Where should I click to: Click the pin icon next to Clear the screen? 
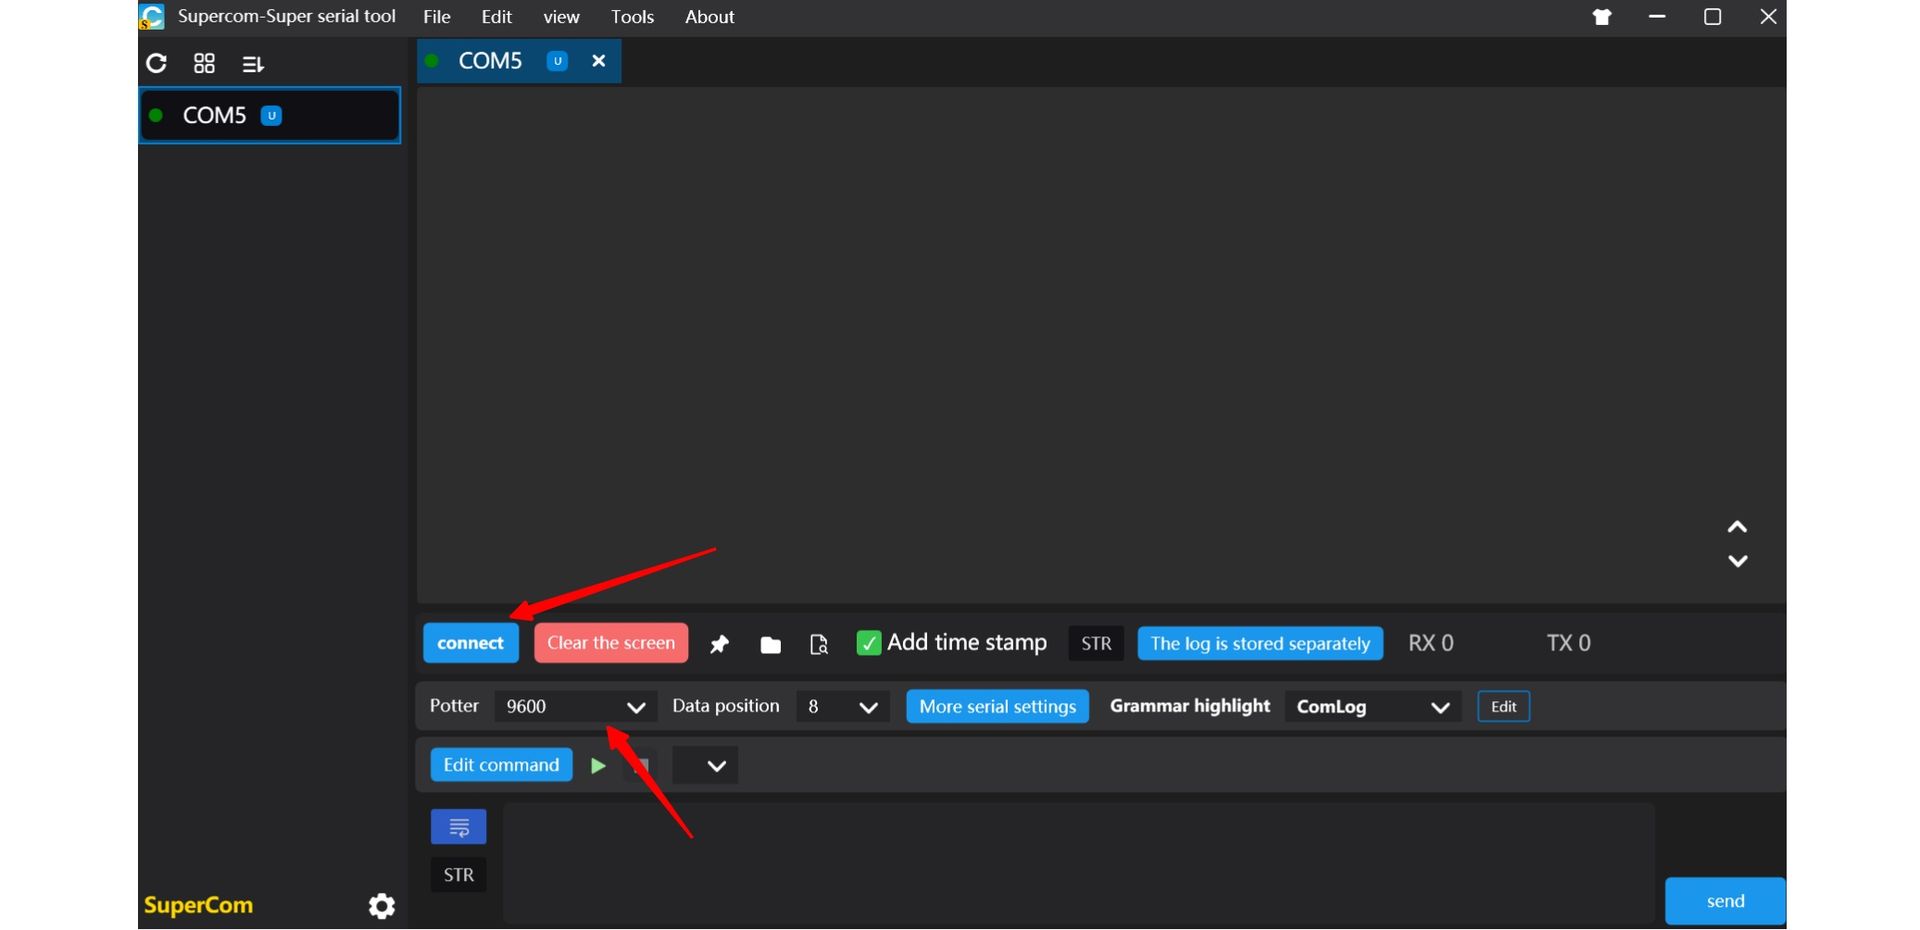(719, 645)
